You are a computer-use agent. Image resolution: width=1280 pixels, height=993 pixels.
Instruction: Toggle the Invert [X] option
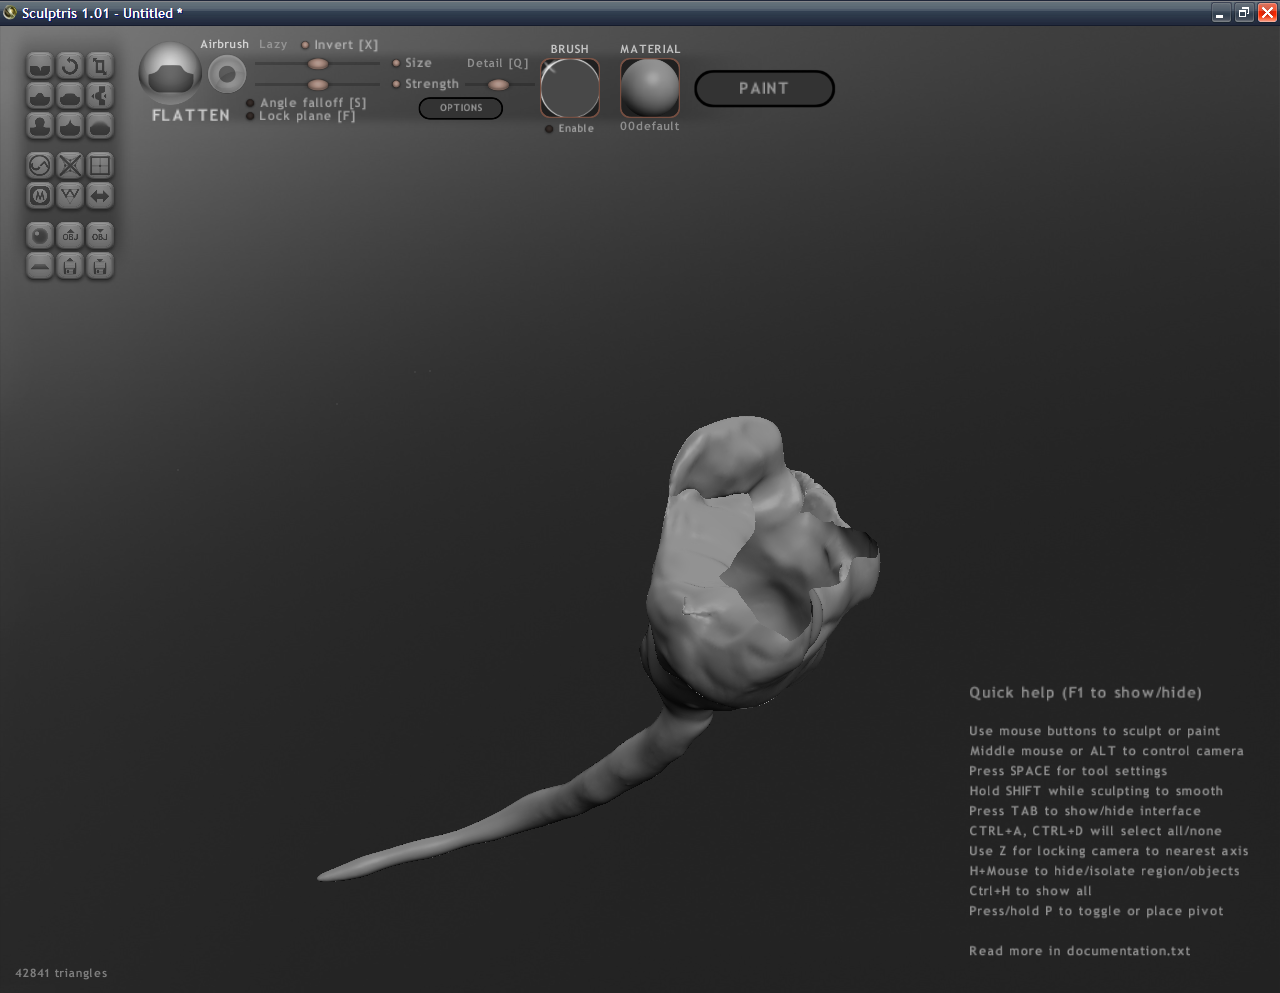click(x=306, y=45)
